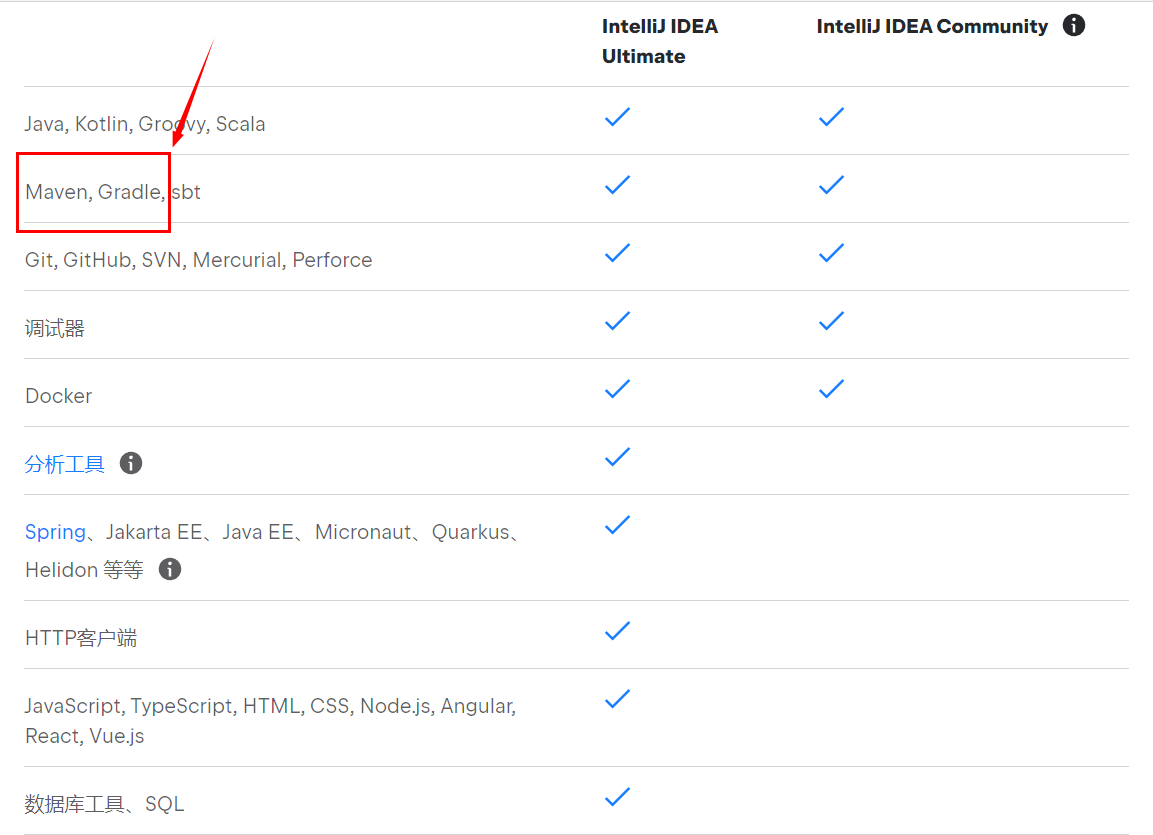Select the JavaScript, TypeScript, HTML row text
1153x835 pixels.
(271, 720)
